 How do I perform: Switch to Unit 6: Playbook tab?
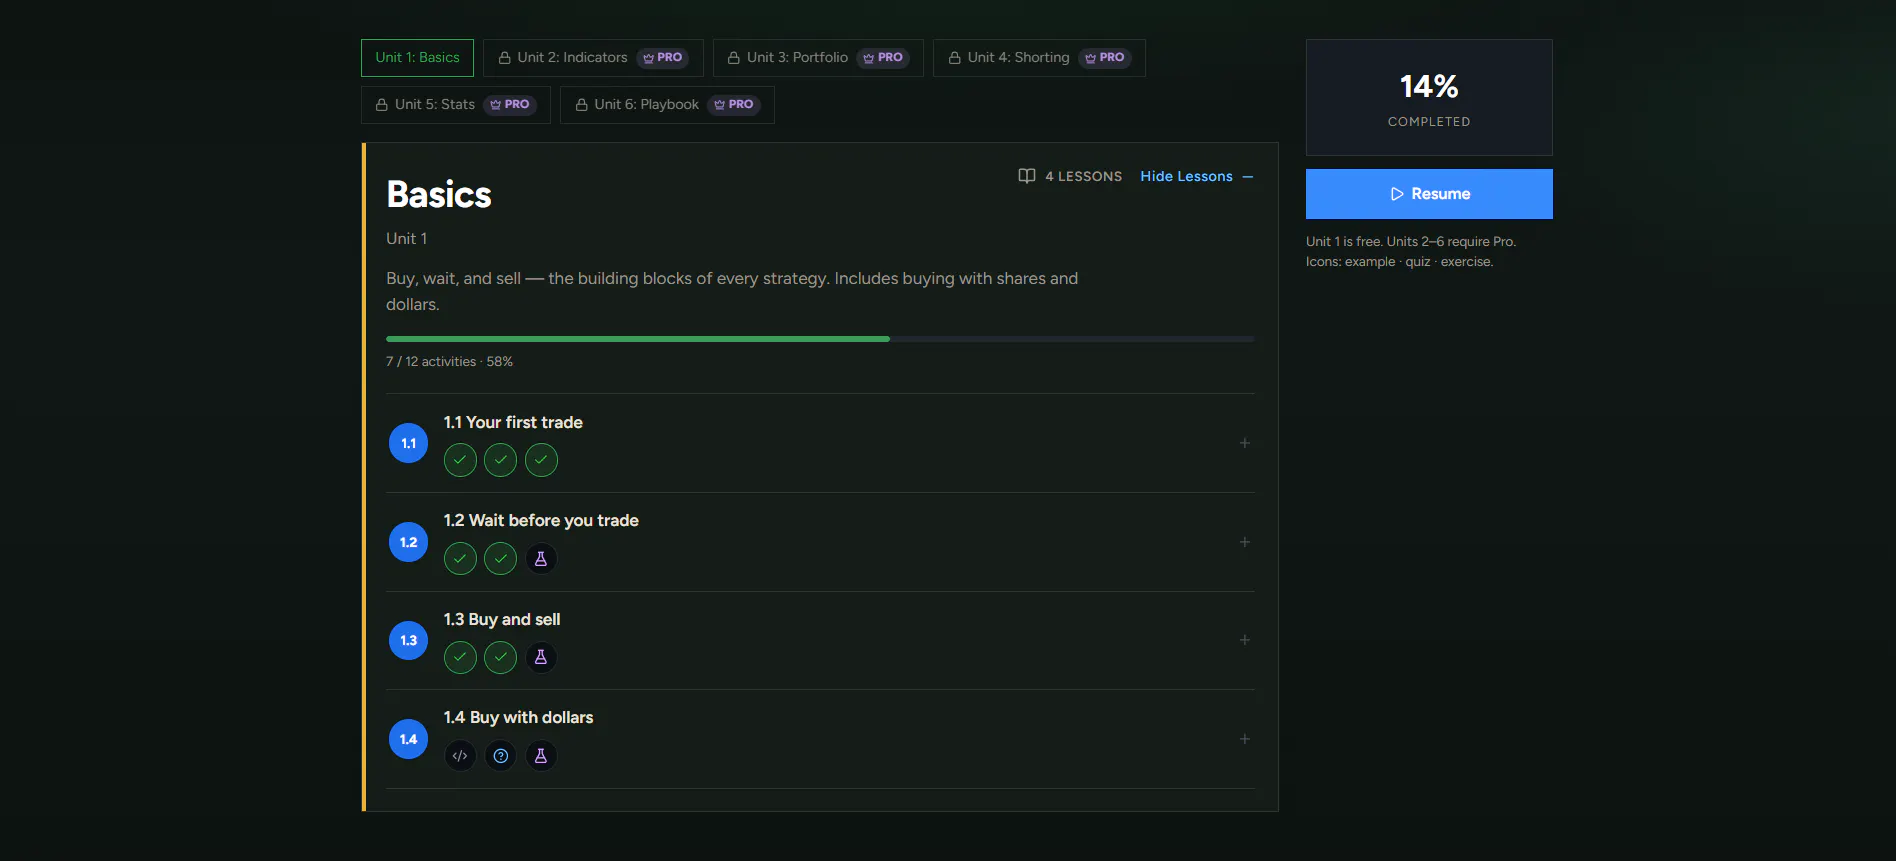[x=667, y=105]
